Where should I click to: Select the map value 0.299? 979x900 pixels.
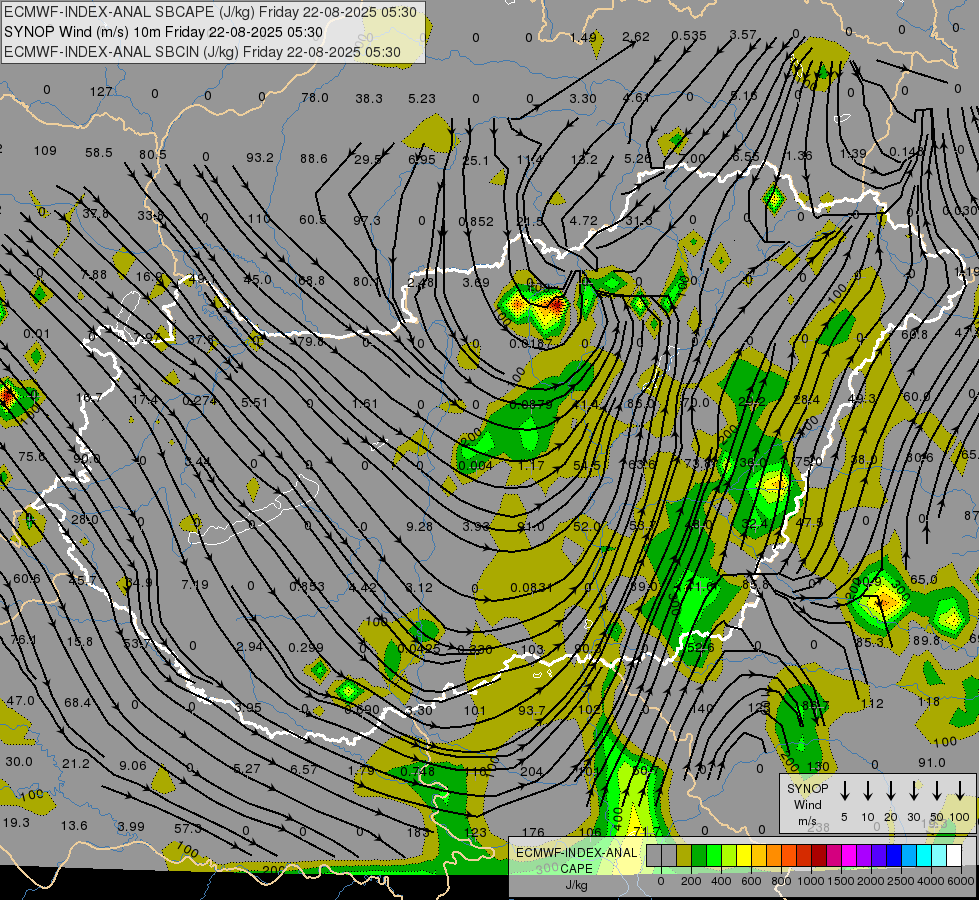[306, 648]
